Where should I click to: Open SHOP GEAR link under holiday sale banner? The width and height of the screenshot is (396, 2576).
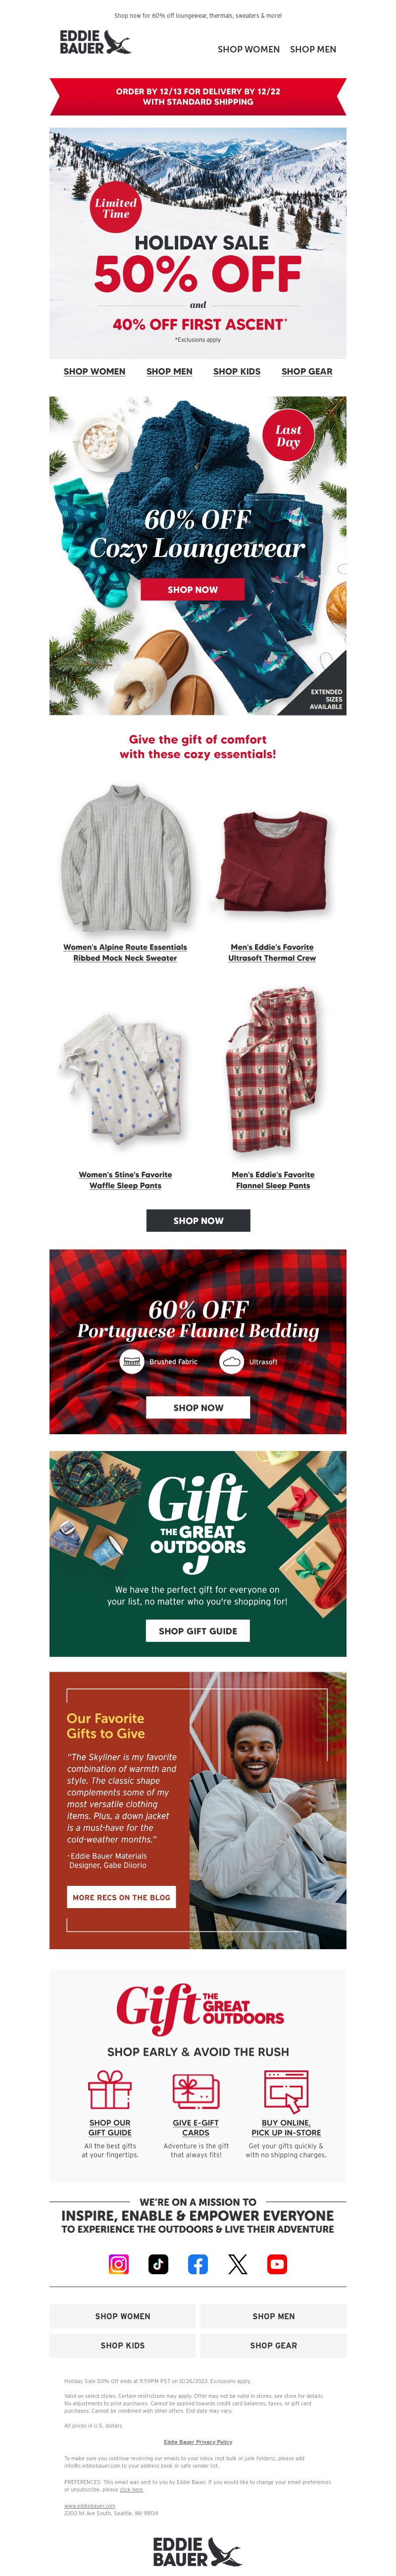[x=307, y=371]
